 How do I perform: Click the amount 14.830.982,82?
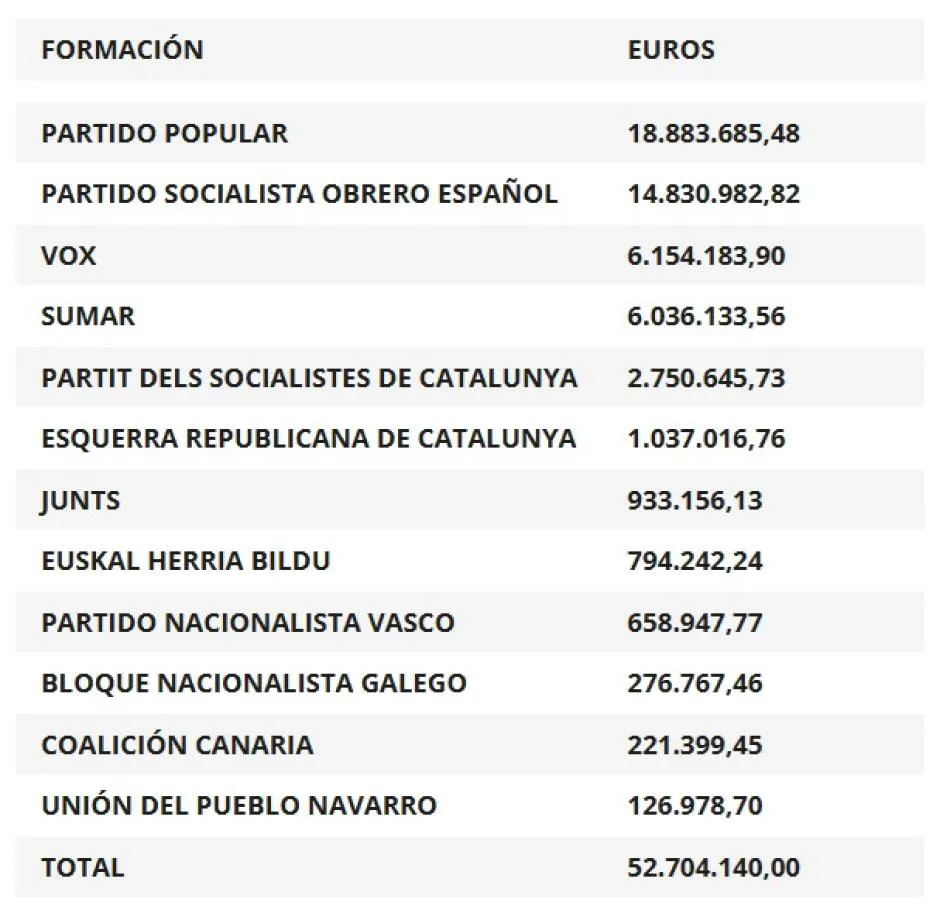click(713, 194)
